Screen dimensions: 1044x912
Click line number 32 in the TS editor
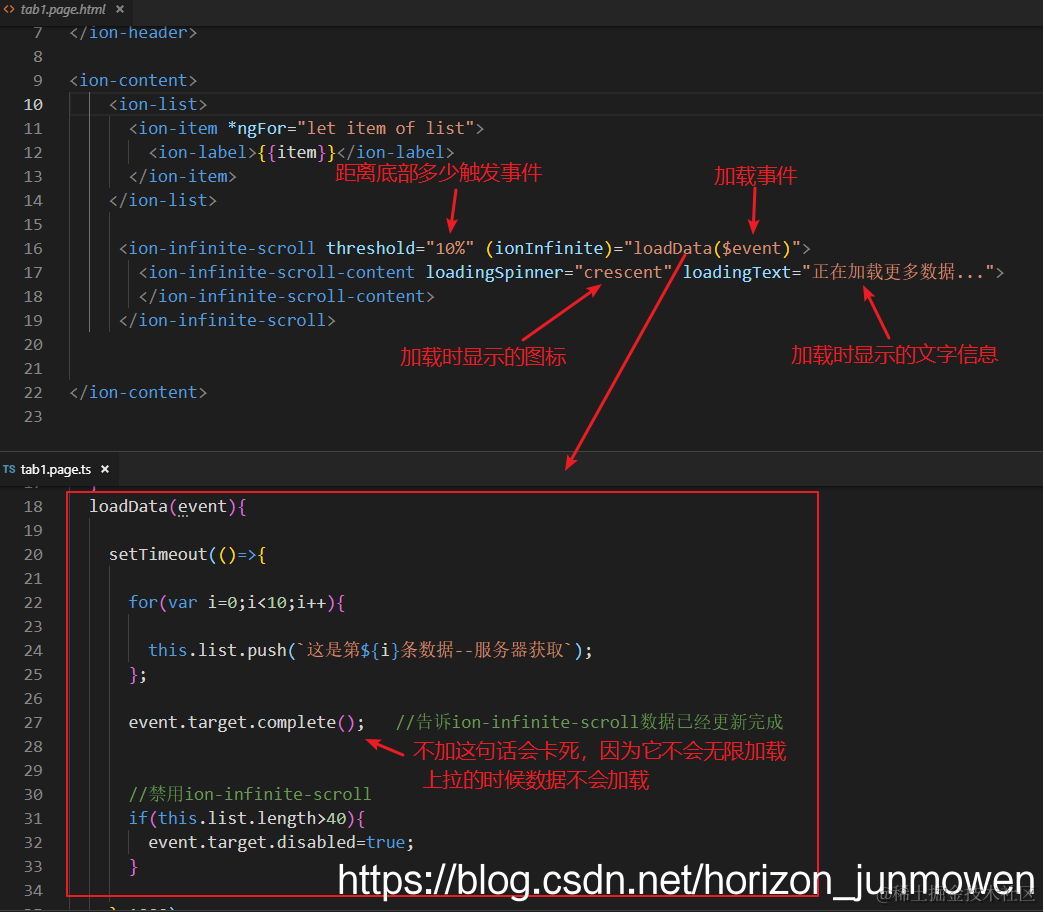[33, 842]
